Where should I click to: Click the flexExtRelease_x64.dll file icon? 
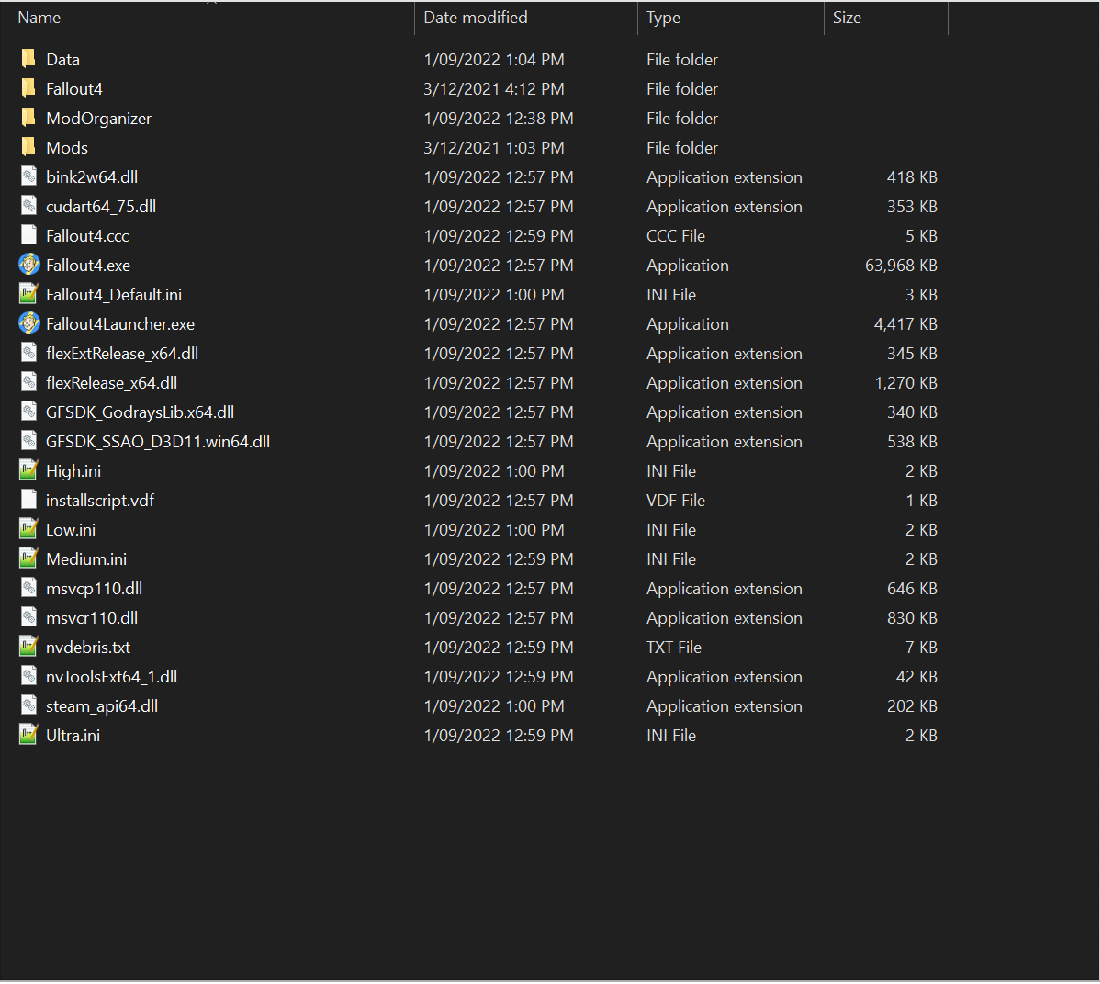28,353
